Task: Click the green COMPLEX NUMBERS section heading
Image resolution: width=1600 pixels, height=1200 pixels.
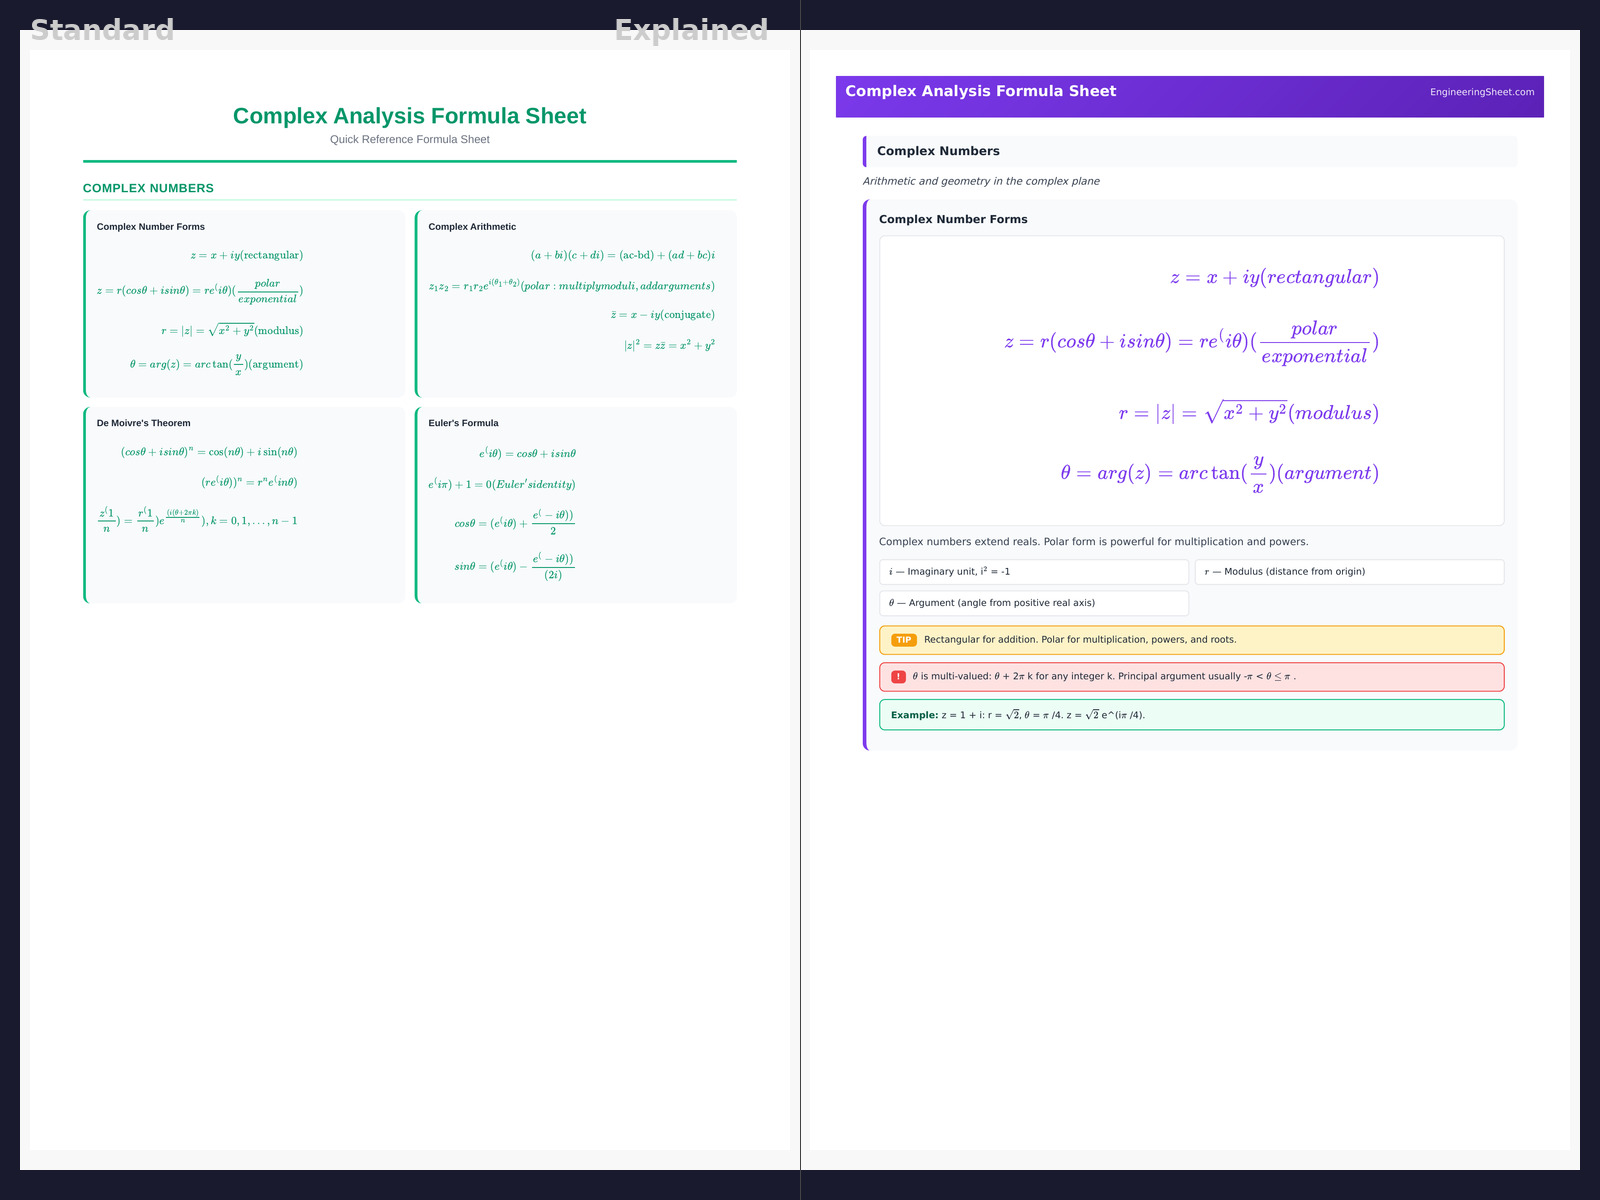Action: tap(148, 188)
